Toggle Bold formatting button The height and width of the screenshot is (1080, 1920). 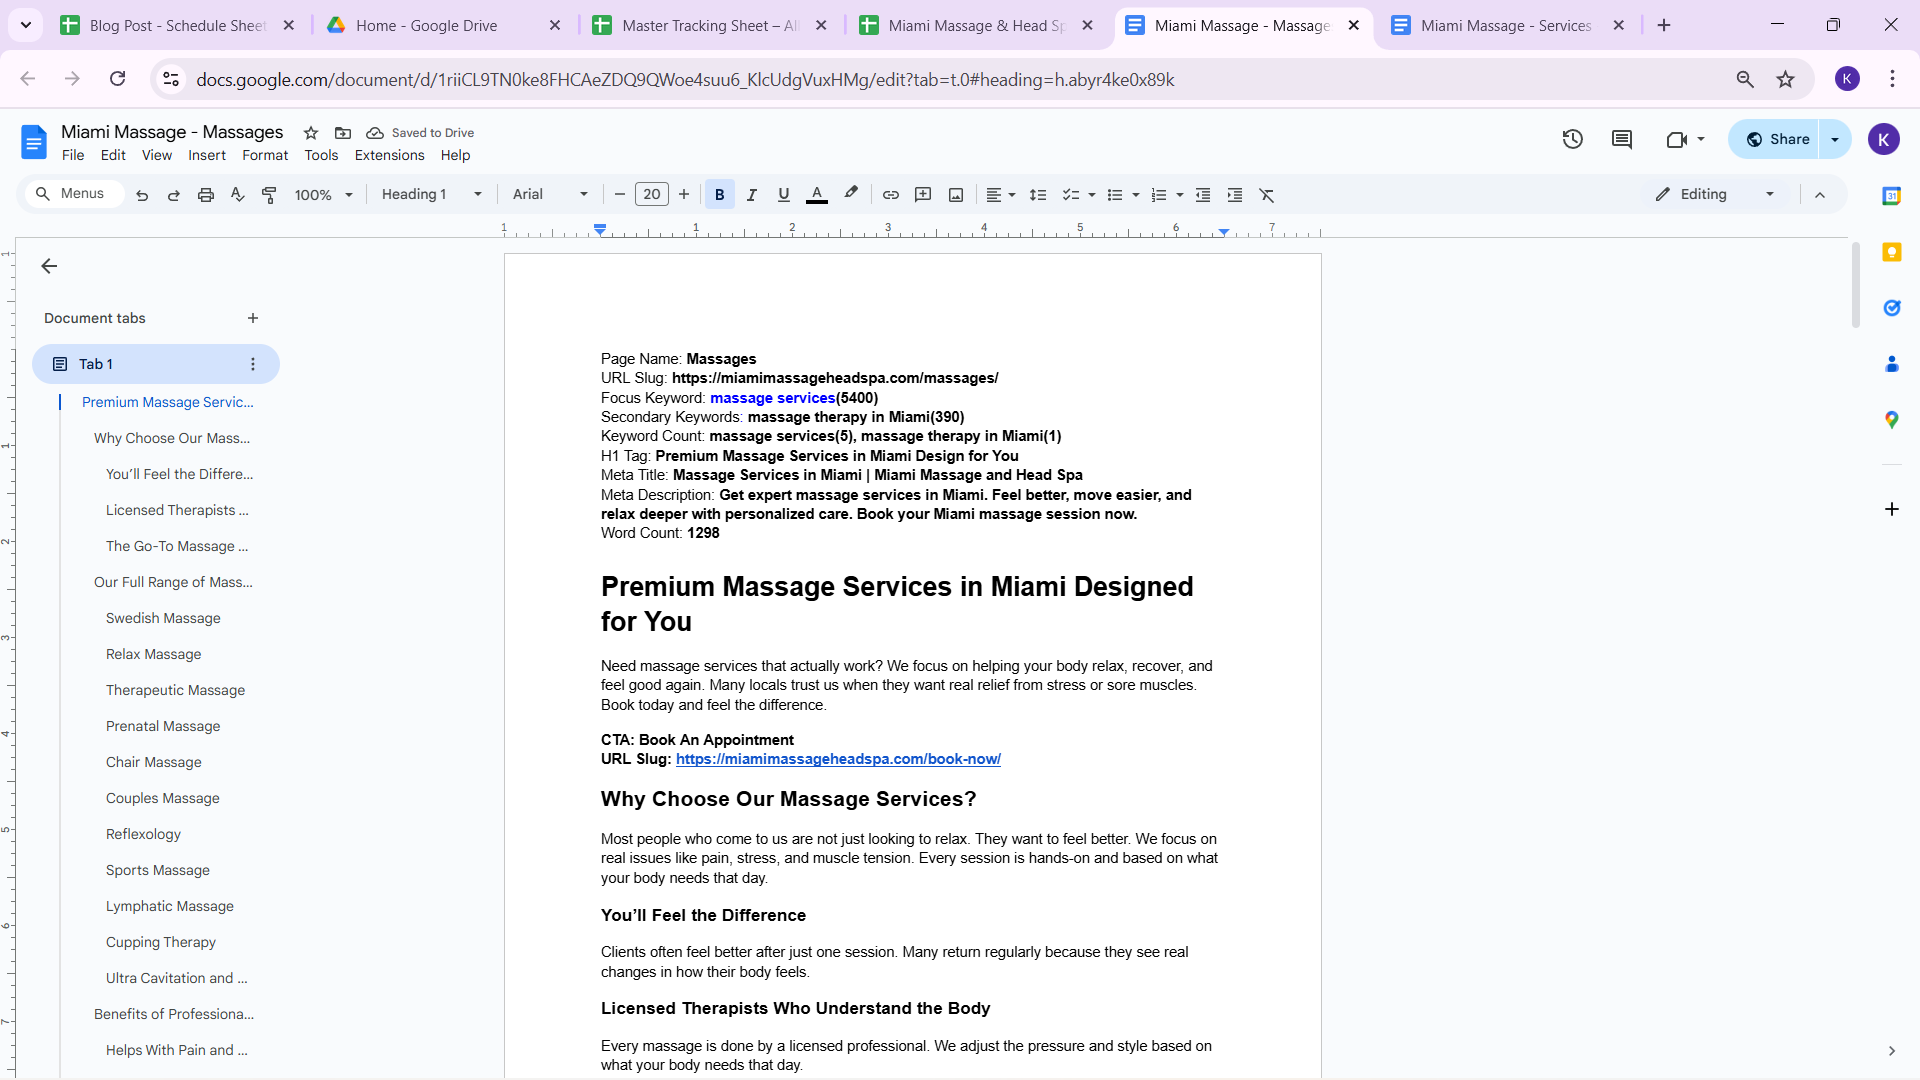tap(719, 195)
